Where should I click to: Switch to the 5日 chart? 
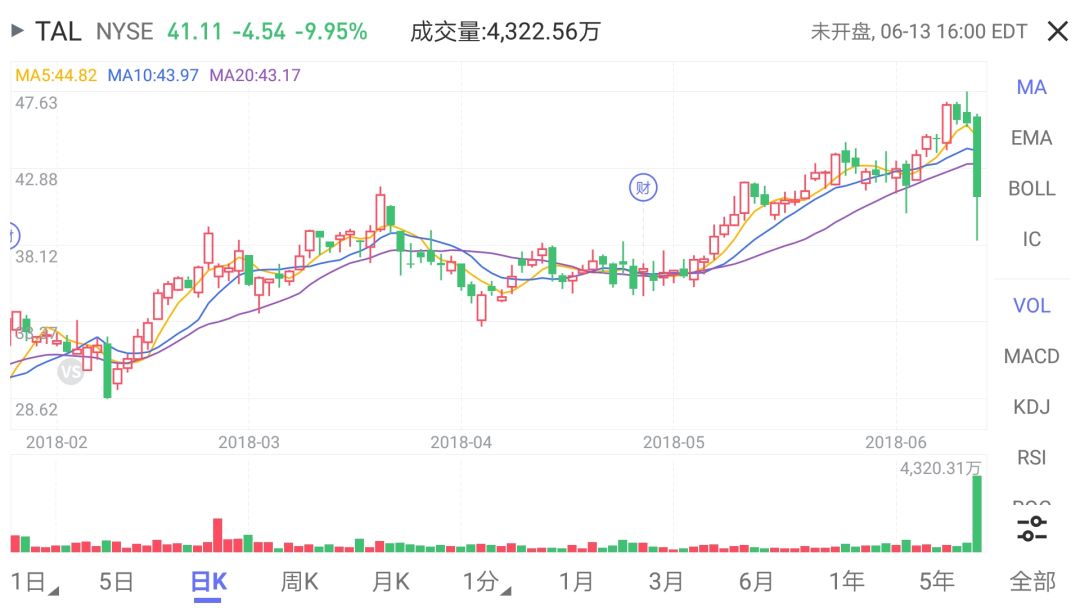tap(116, 582)
